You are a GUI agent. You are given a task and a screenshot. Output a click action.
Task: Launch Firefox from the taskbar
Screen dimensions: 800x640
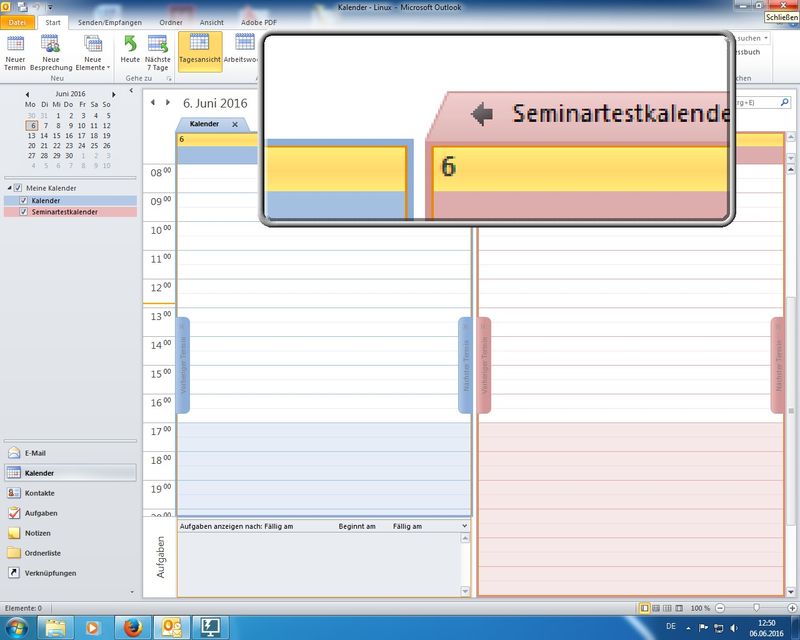131,627
